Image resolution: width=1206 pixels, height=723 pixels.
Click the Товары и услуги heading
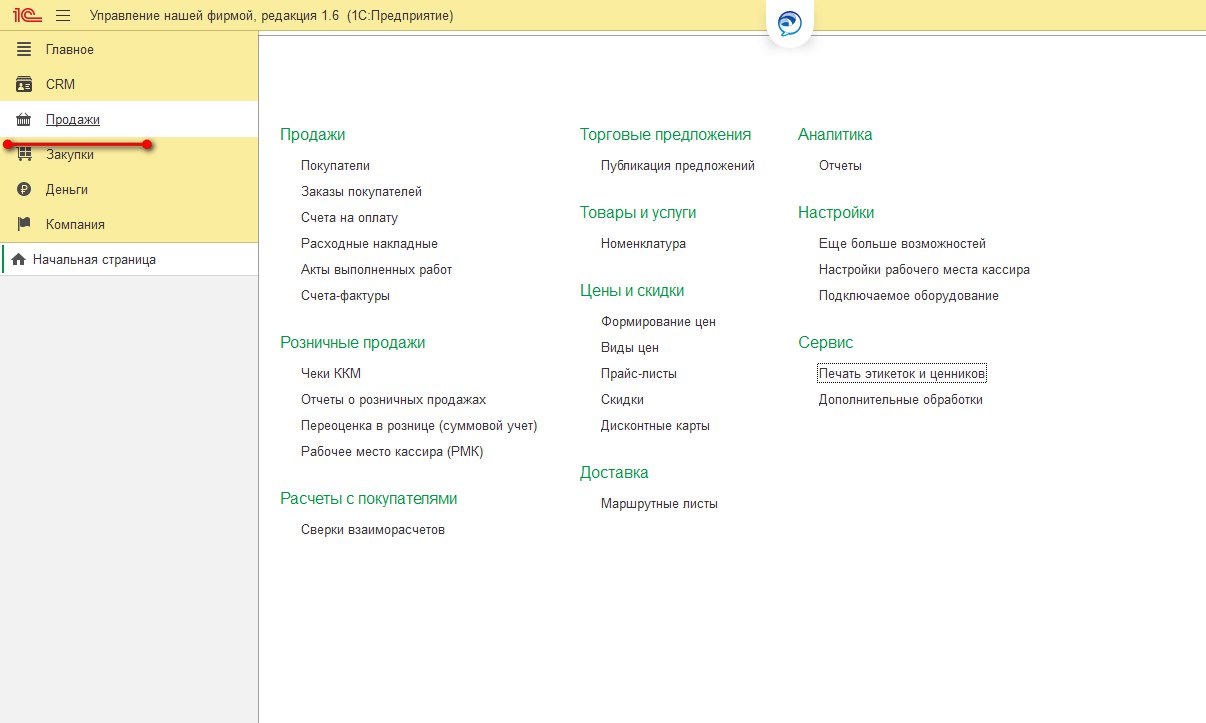(x=638, y=213)
